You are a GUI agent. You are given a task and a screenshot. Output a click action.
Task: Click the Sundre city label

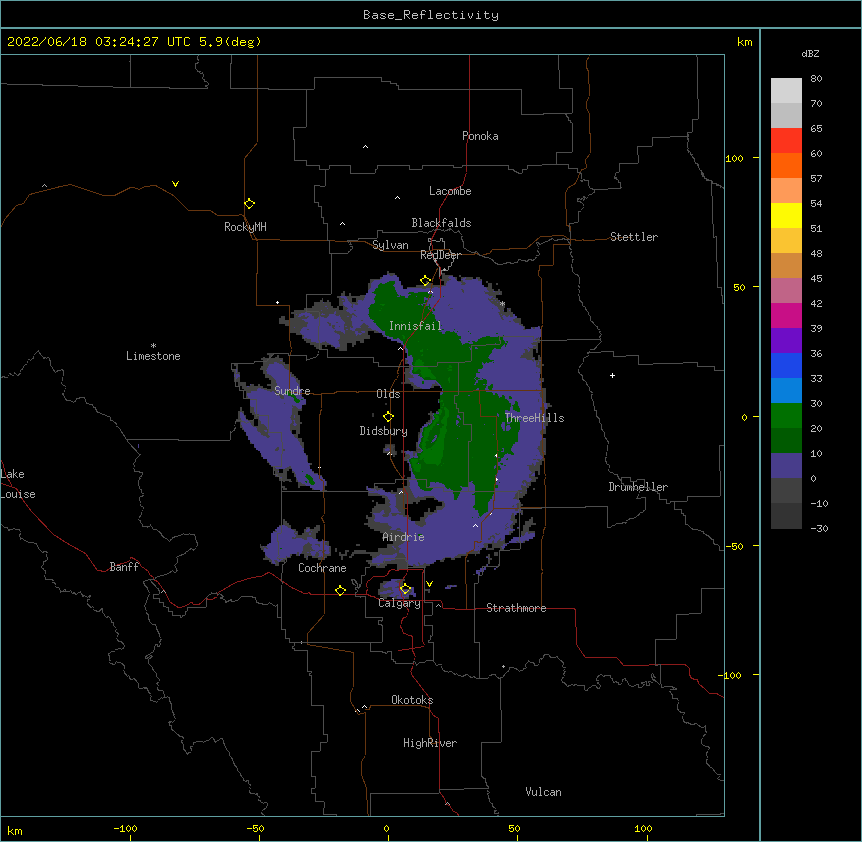[292, 391]
